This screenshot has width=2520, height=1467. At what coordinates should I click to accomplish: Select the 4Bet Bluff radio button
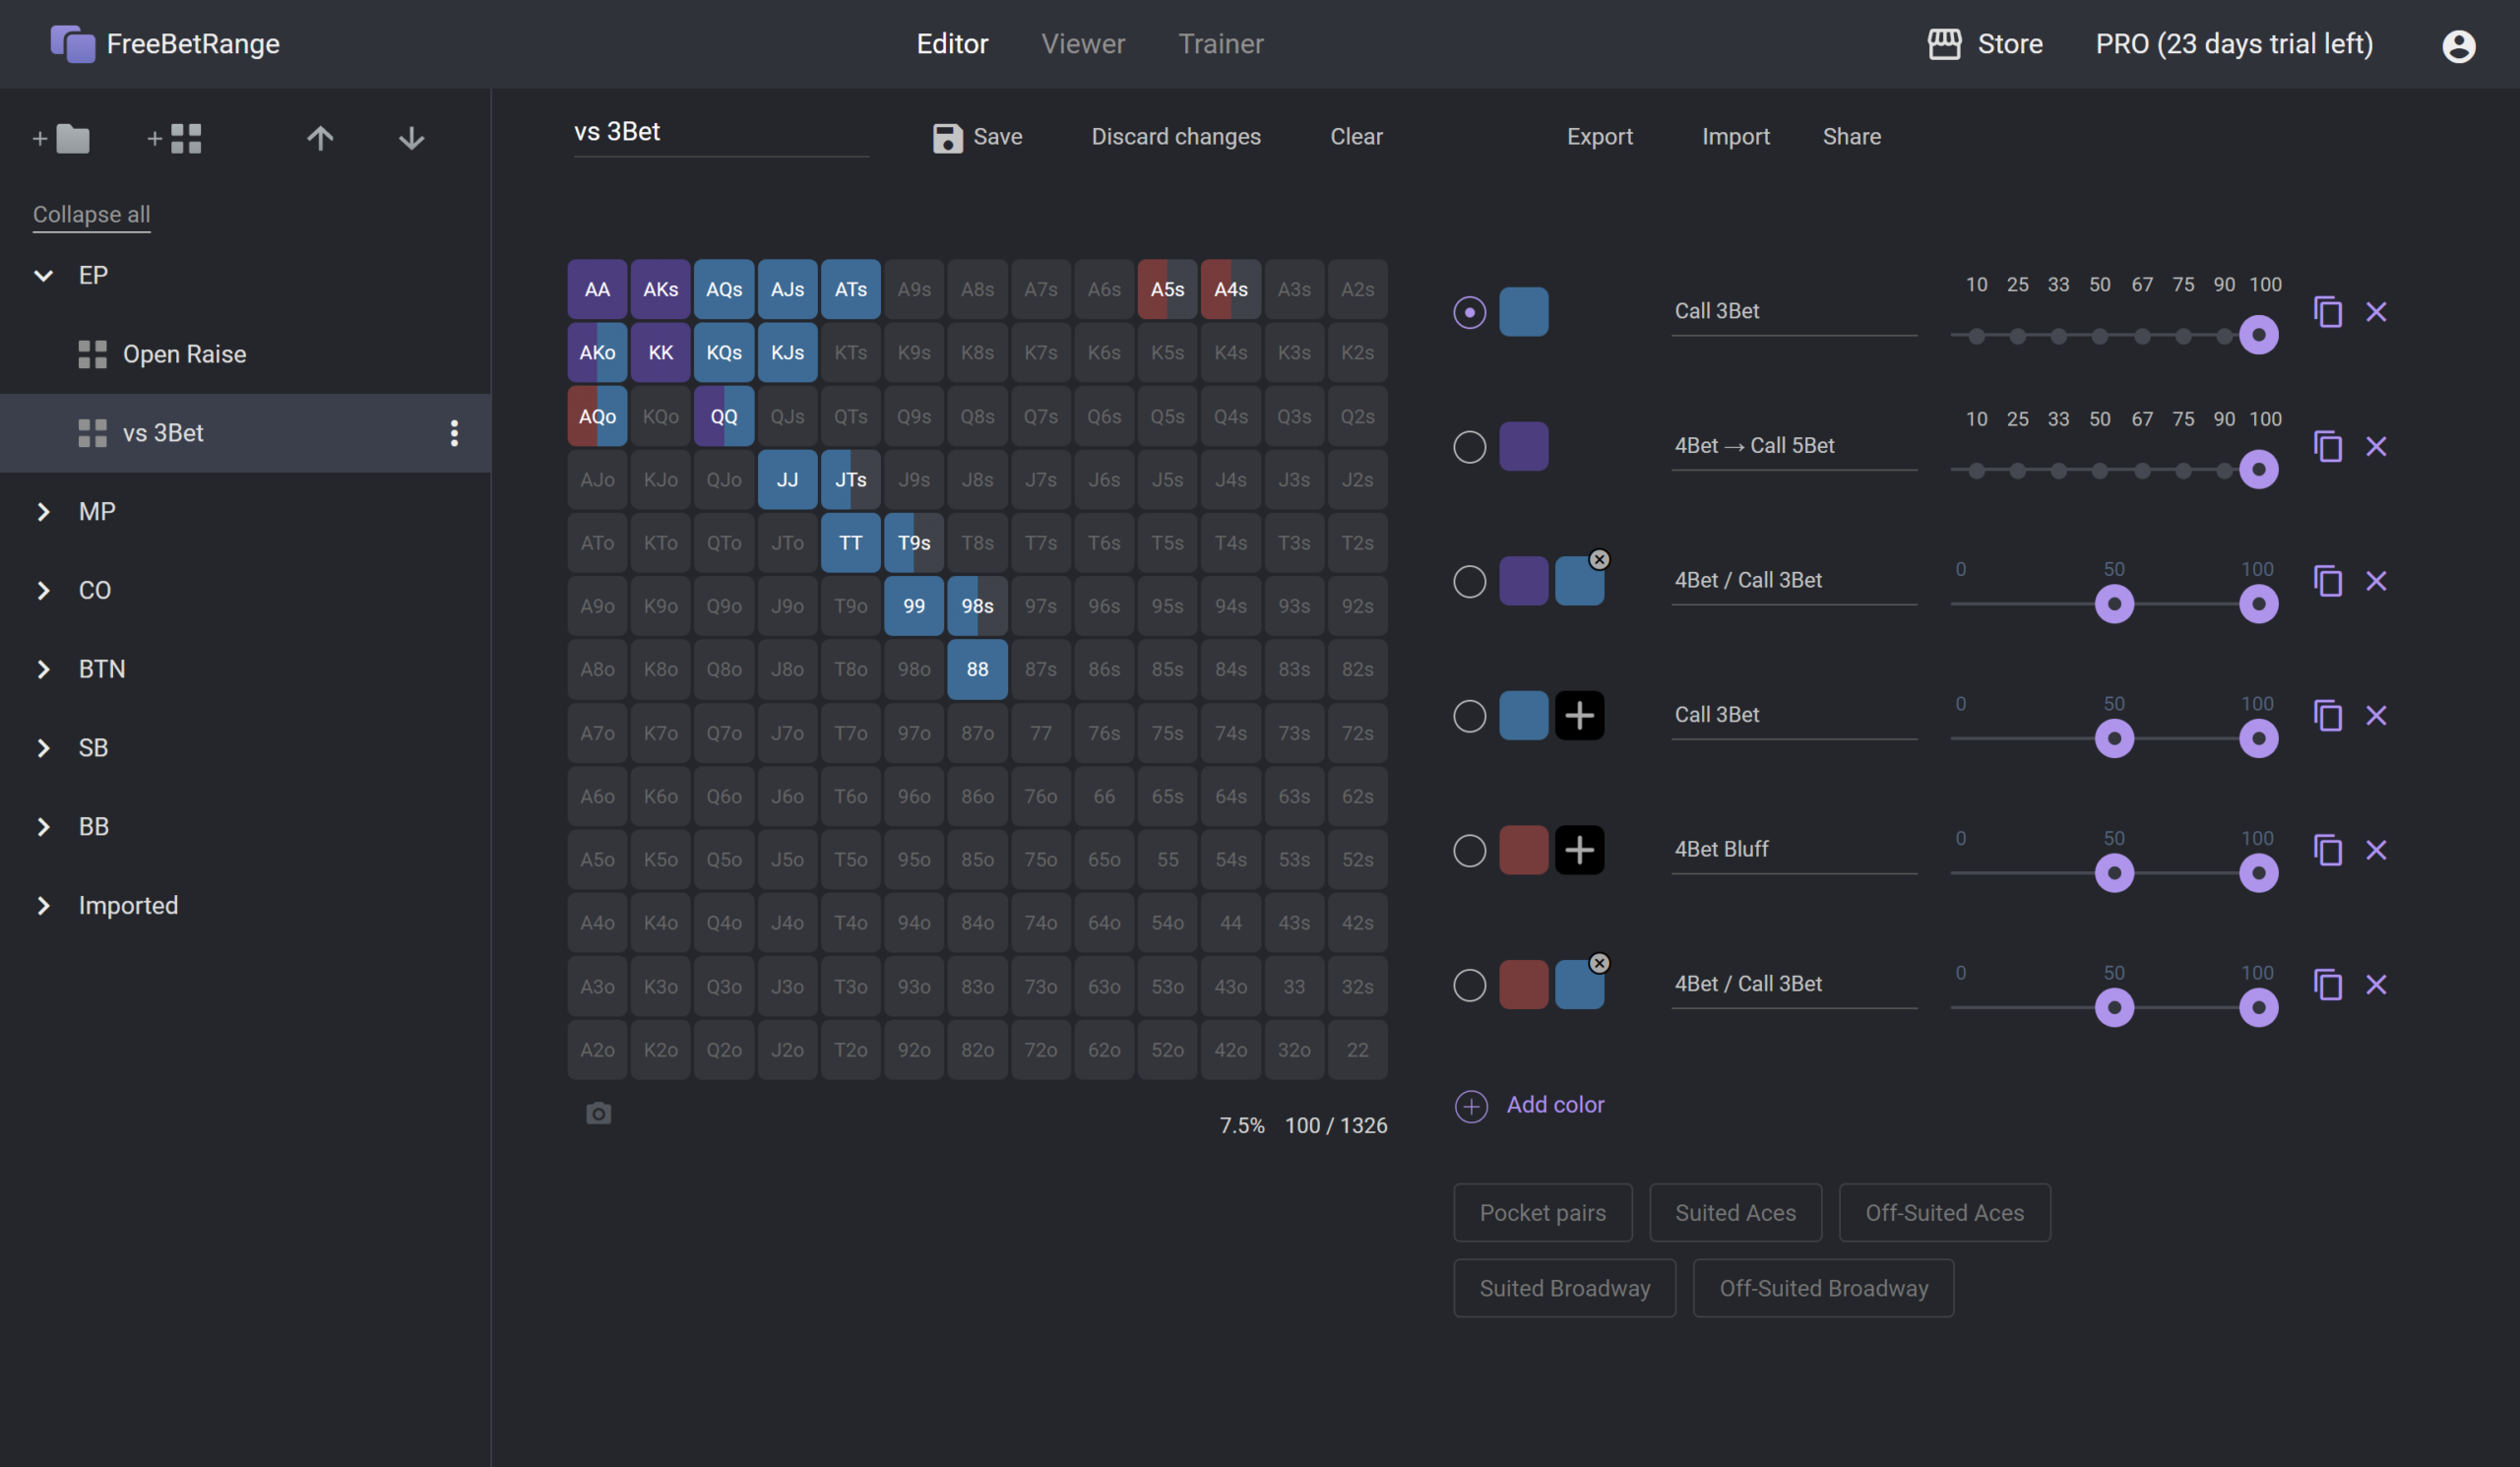(x=1469, y=850)
